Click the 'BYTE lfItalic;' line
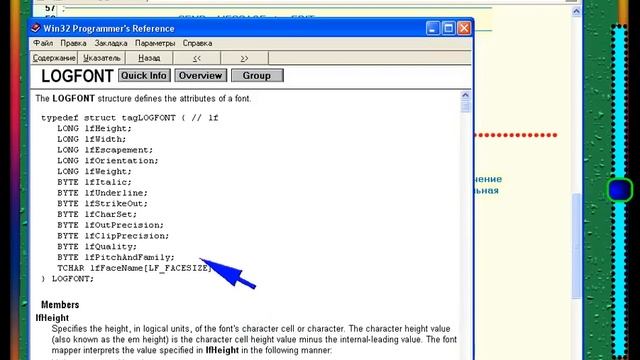640x360 pixels. [x=94, y=182]
